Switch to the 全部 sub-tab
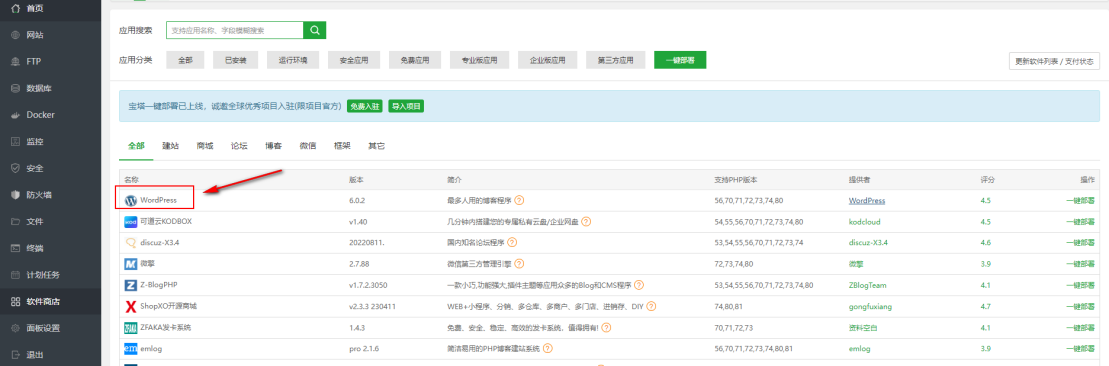The width and height of the screenshot is (1109, 366). point(136,146)
